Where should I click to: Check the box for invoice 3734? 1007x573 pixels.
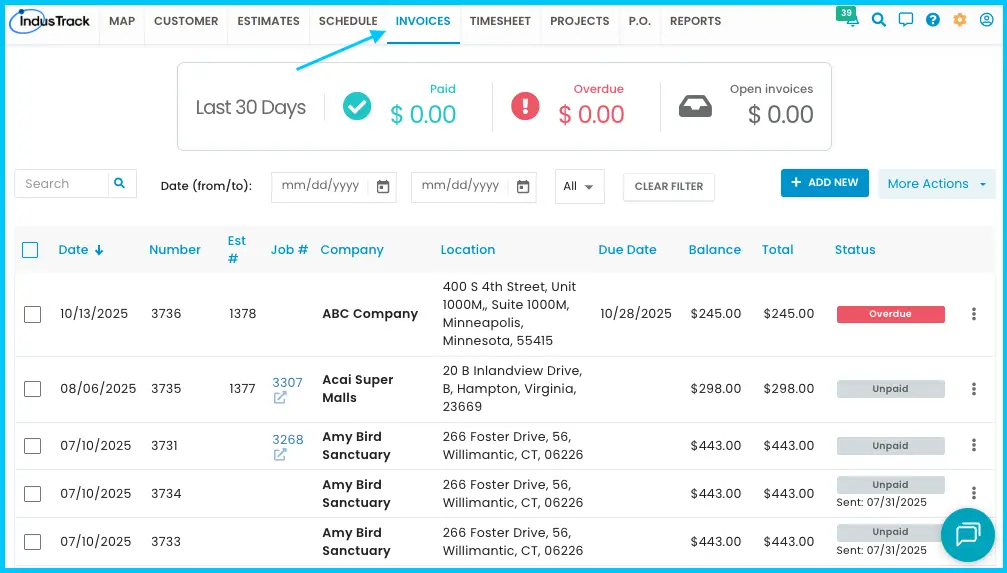[32, 493]
